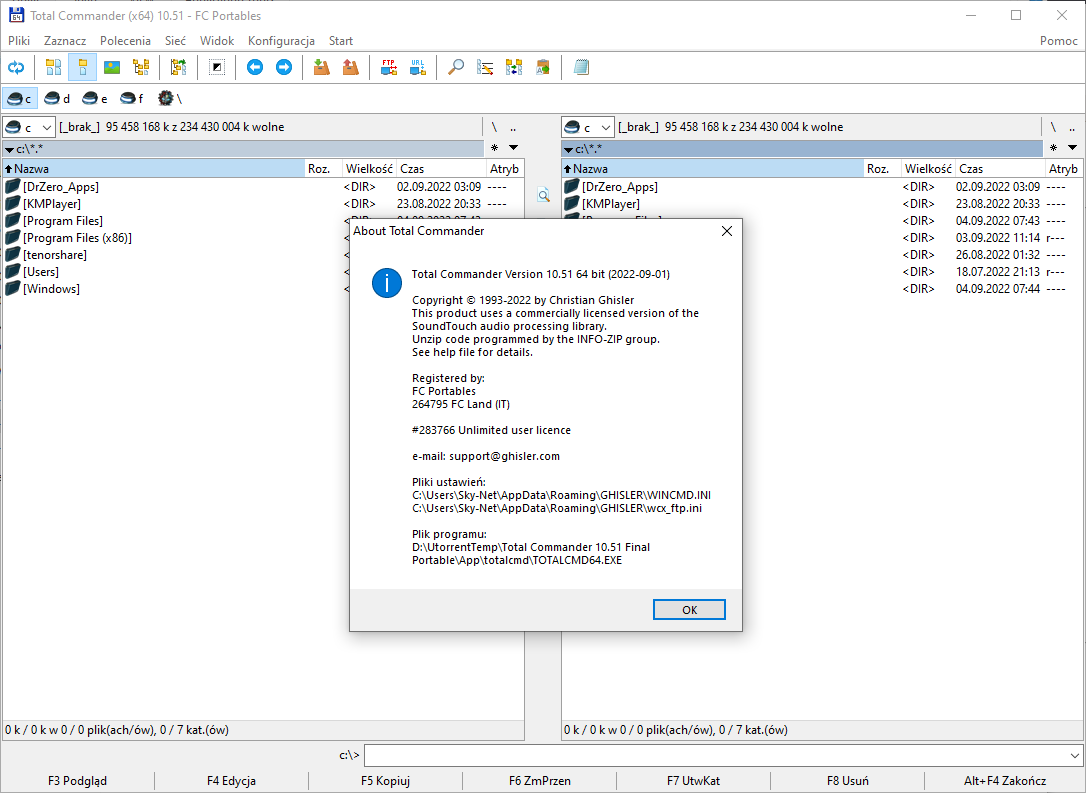
Task: Open the Start menu item
Action: pos(341,41)
